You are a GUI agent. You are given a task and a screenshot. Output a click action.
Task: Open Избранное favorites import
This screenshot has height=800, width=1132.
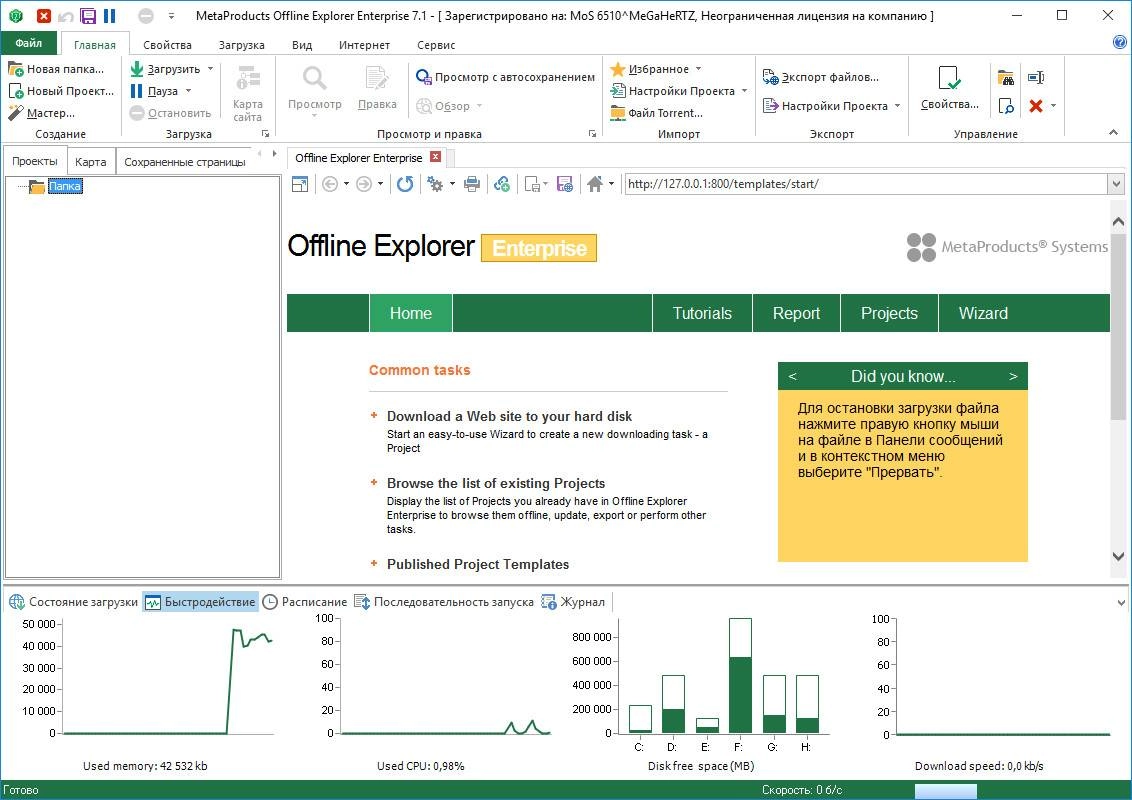coord(650,69)
